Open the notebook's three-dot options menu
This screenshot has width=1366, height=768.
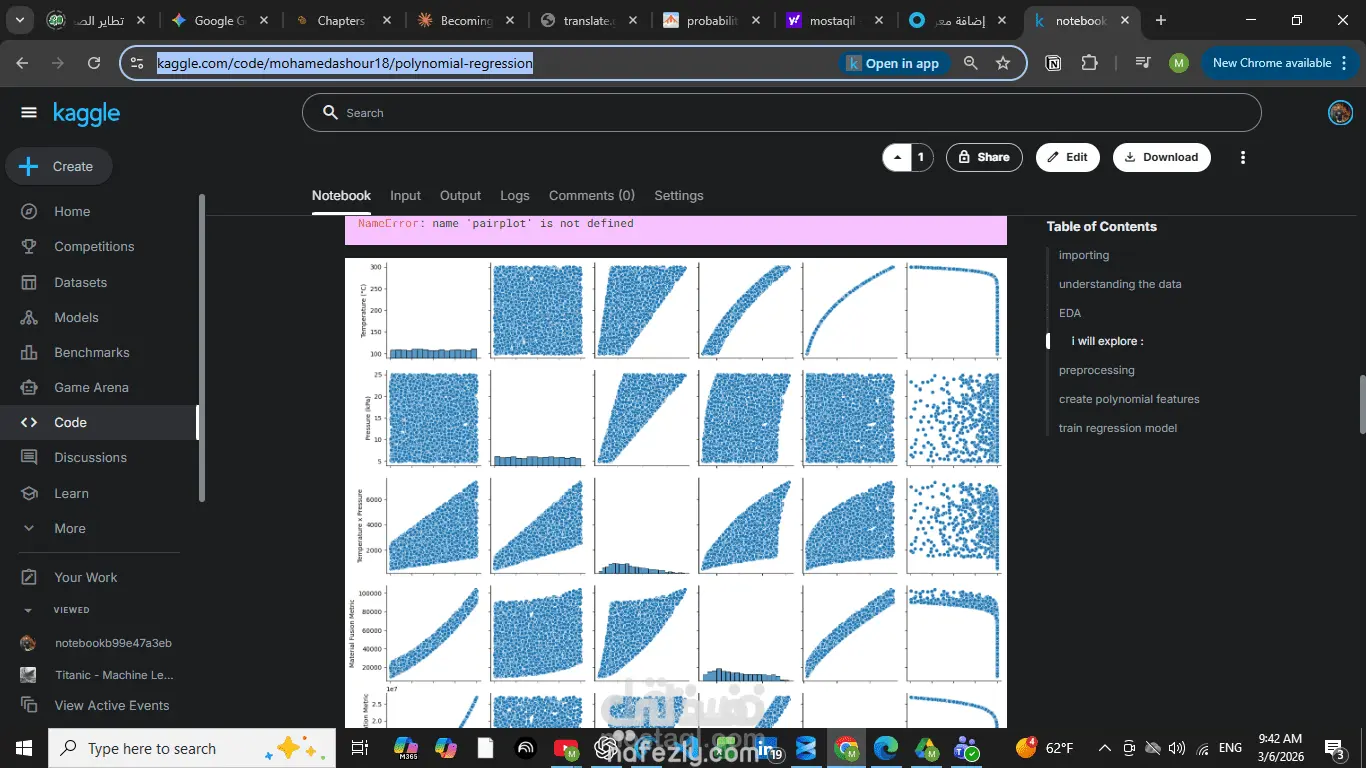tap(1243, 157)
